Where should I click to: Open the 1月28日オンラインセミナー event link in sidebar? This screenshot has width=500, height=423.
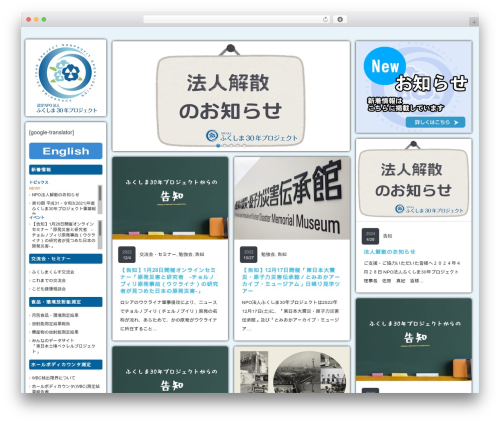63,235
